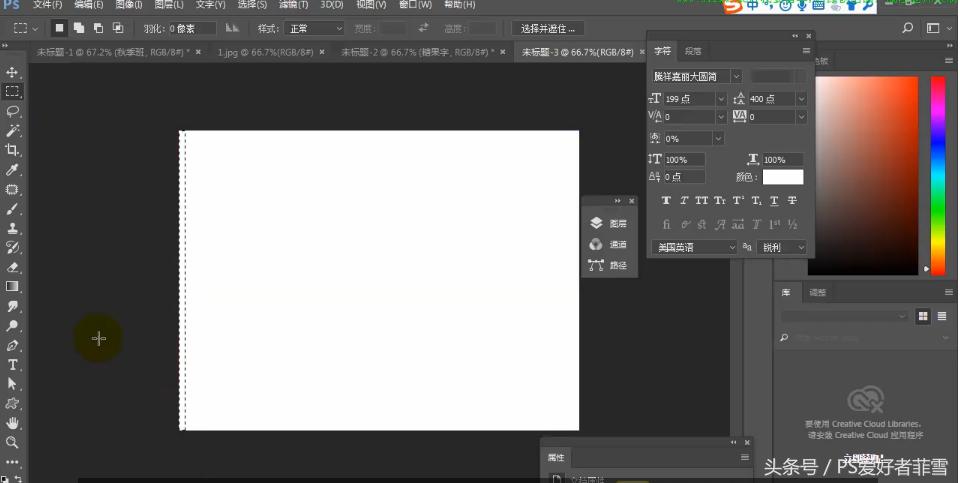Select the Magic Wand tool
Screen dimensions: 960x483
click(x=12, y=130)
